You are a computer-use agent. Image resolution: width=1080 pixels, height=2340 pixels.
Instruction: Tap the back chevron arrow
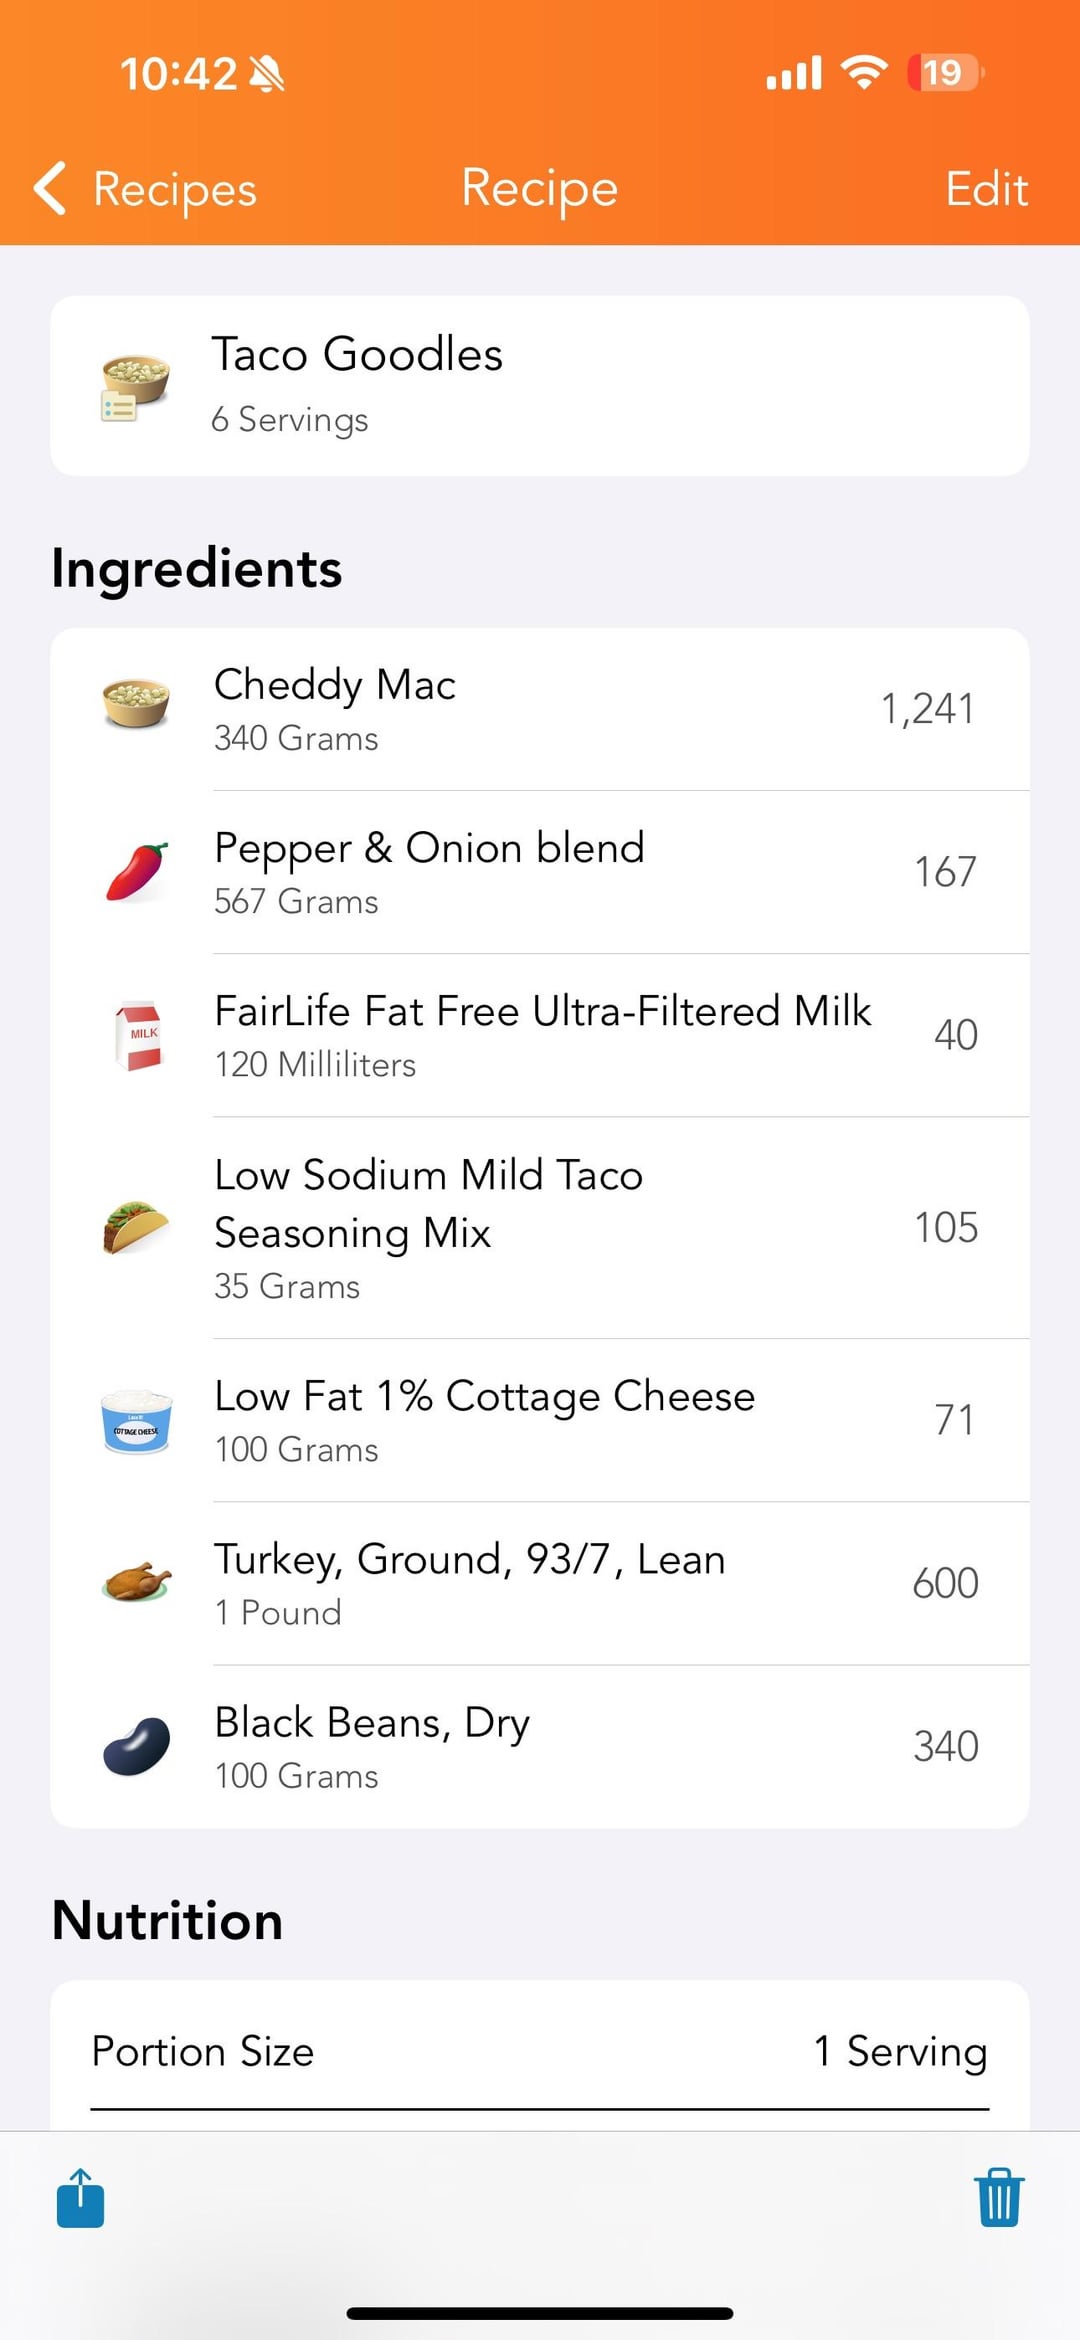coord(50,188)
